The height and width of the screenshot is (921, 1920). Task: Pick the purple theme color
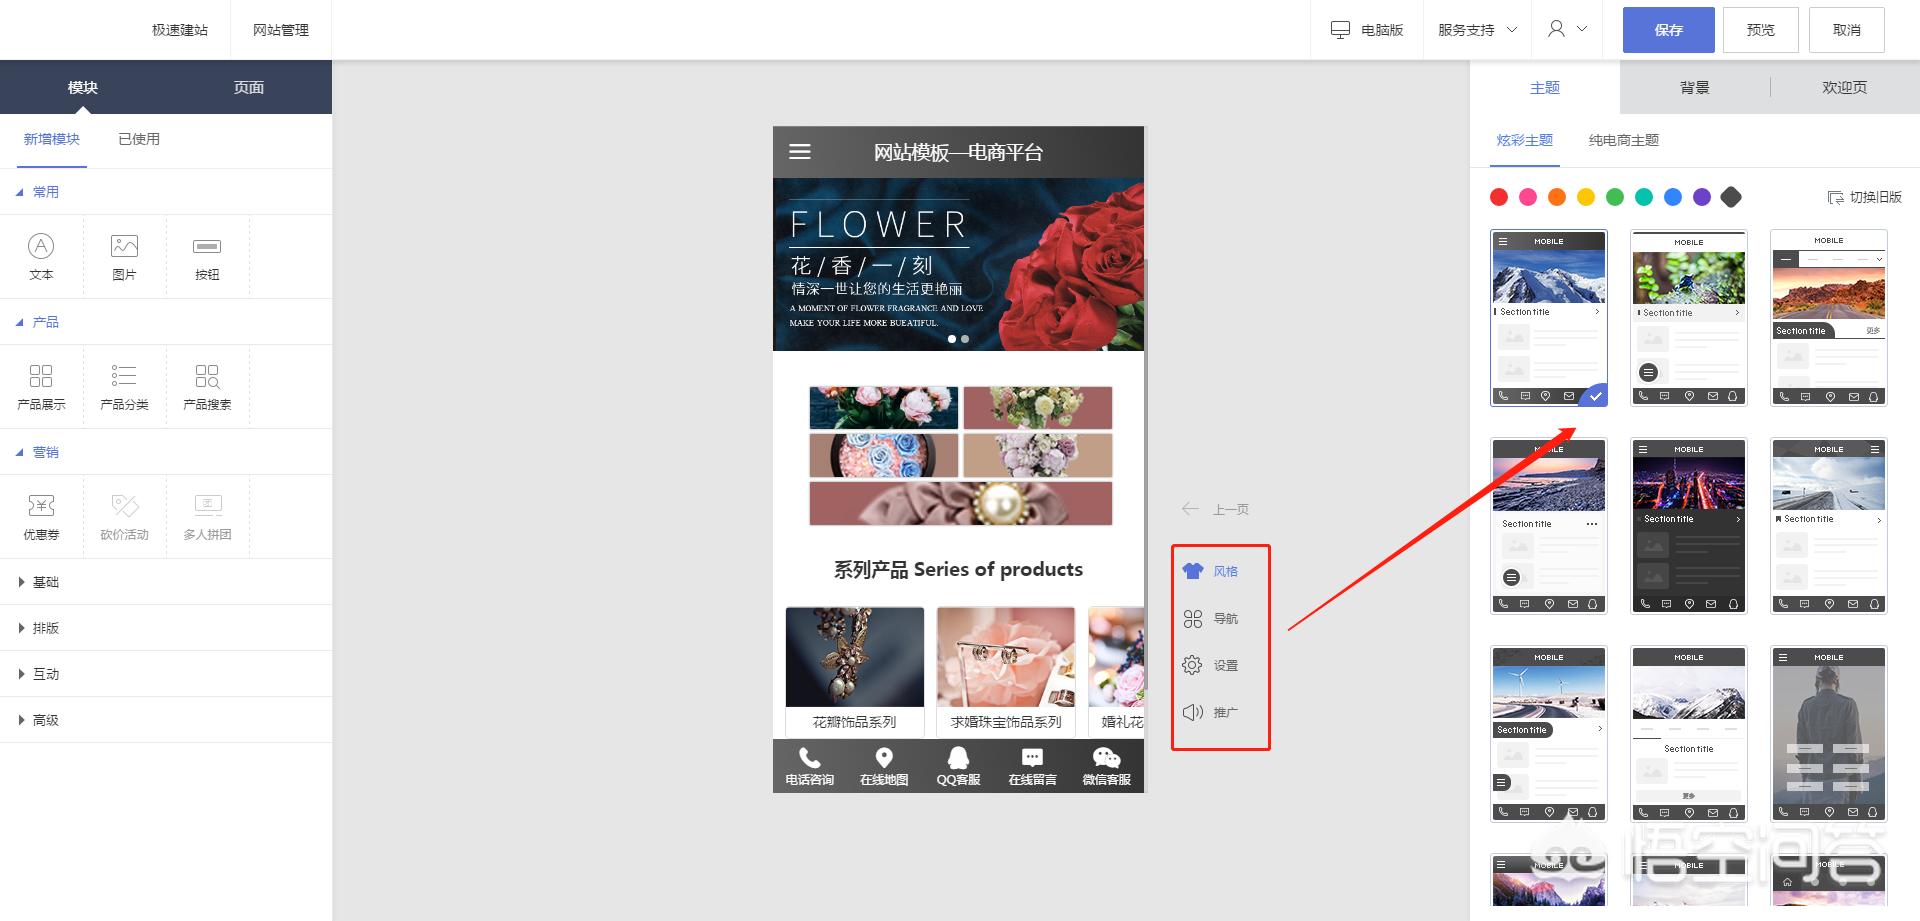[1702, 197]
